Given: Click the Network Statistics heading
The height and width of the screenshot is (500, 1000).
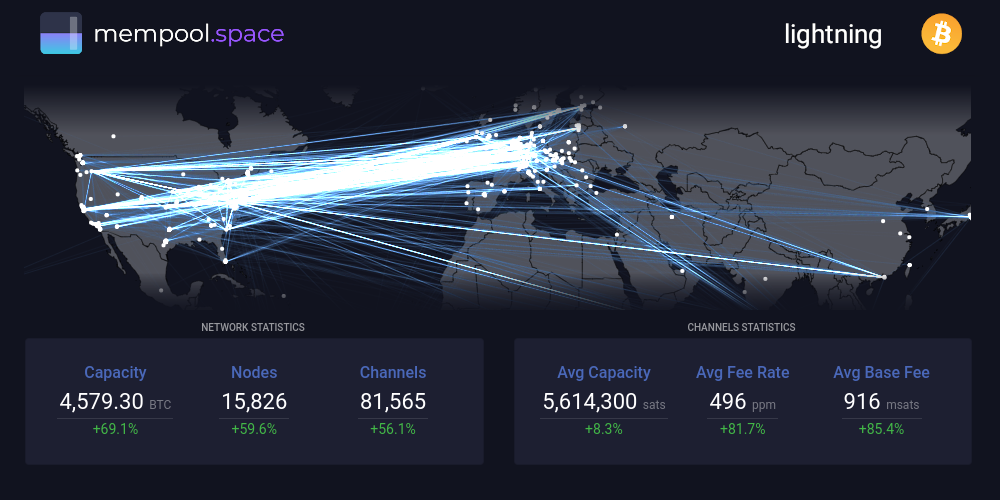Looking at the screenshot, I should coord(253,327).
